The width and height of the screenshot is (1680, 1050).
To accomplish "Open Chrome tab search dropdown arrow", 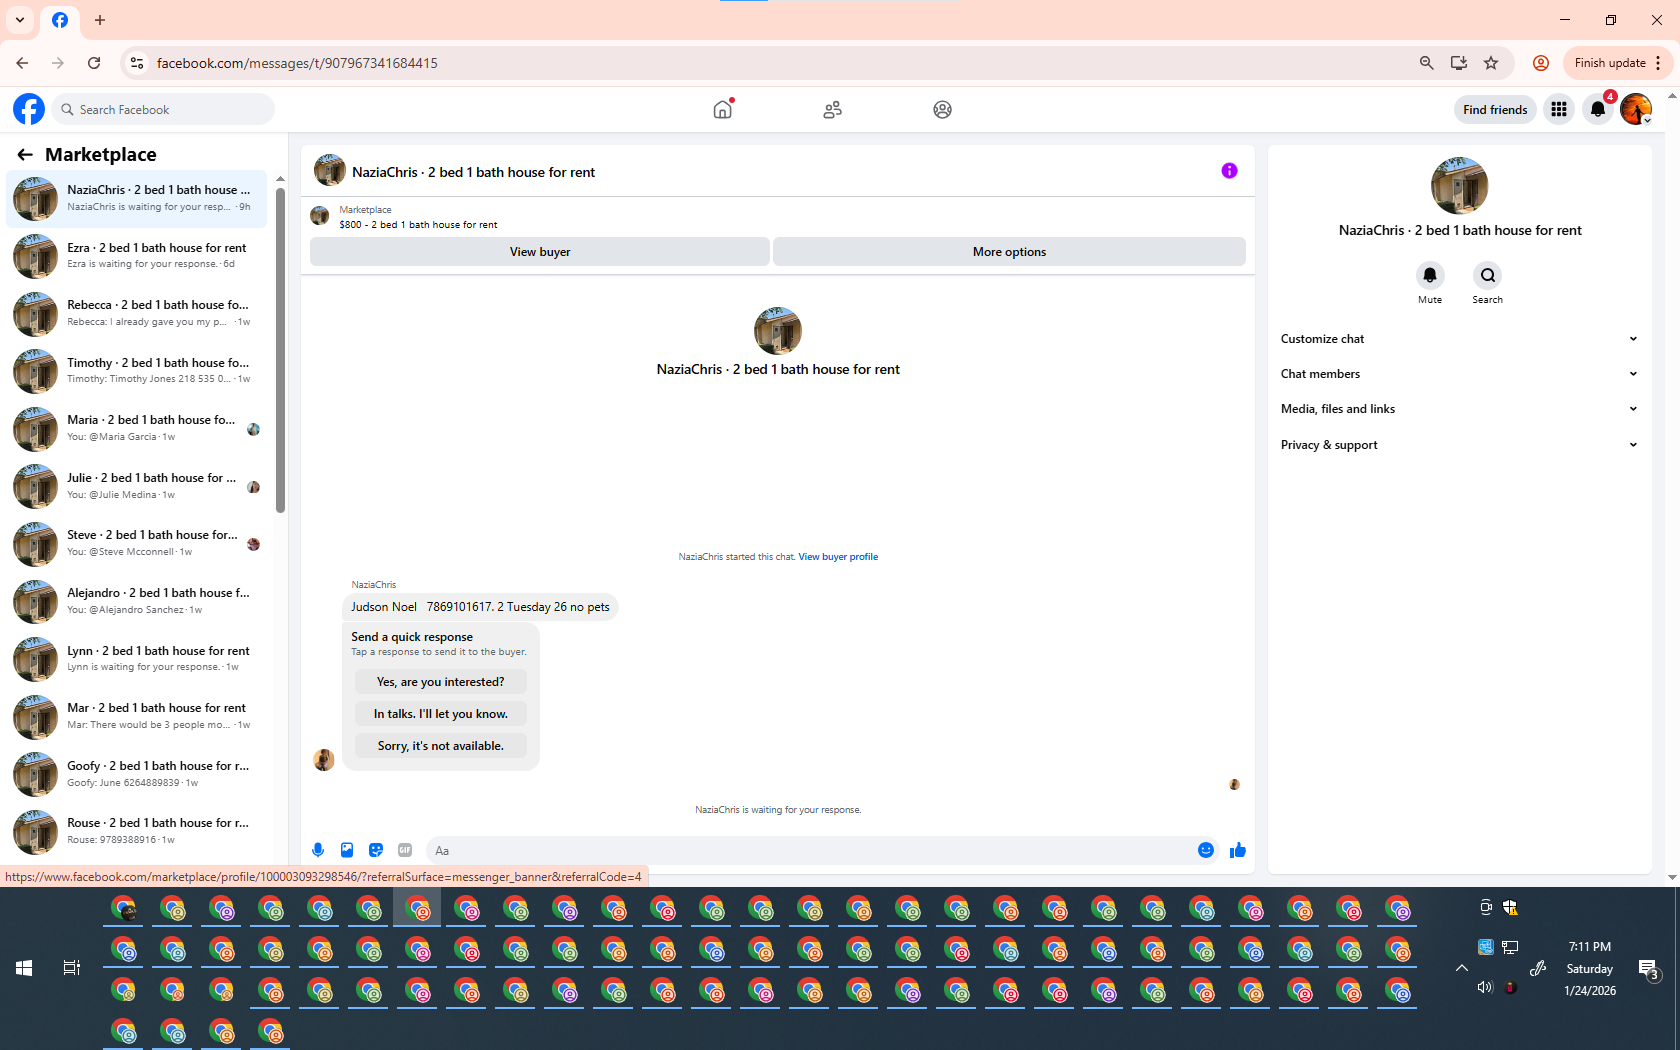I will [x=20, y=20].
